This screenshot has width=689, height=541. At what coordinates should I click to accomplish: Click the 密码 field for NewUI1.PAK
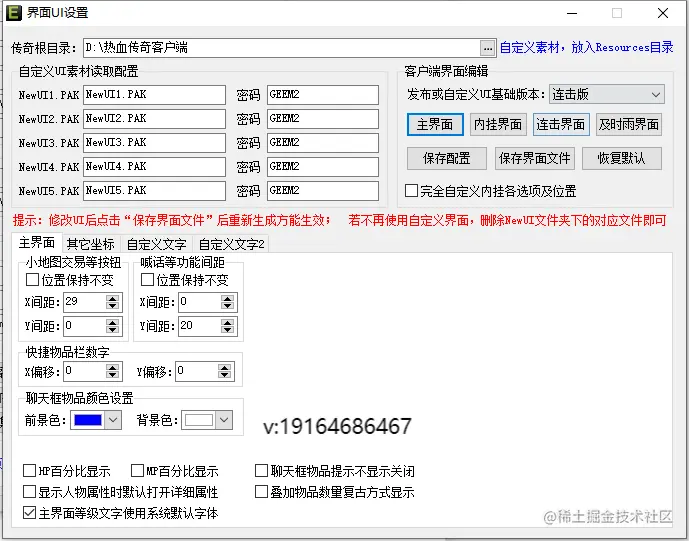point(323,95)
